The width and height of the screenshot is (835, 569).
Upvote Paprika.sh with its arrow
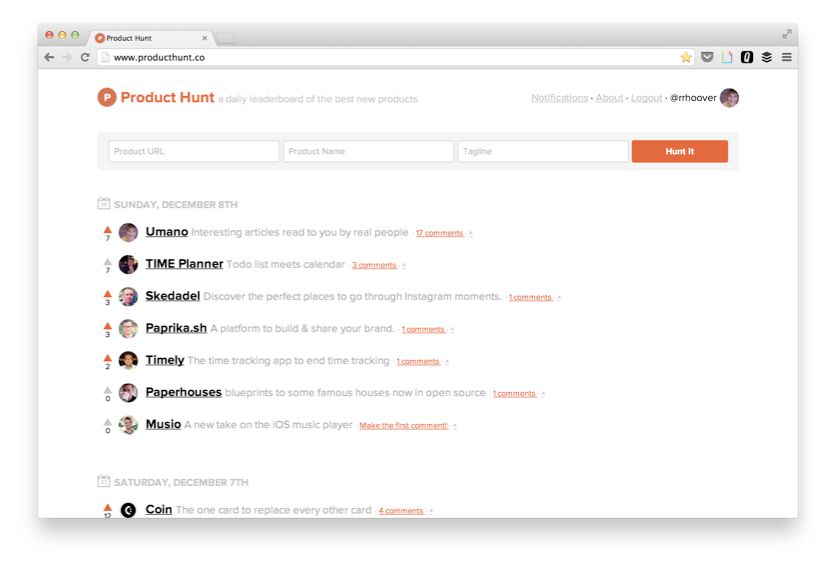click(x=108, y=326)
